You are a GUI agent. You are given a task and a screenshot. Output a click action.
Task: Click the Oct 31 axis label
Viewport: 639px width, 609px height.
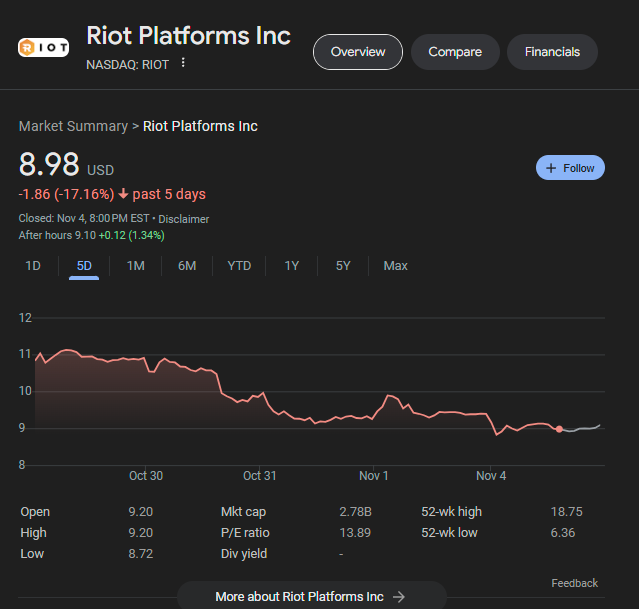coord(260,476)
